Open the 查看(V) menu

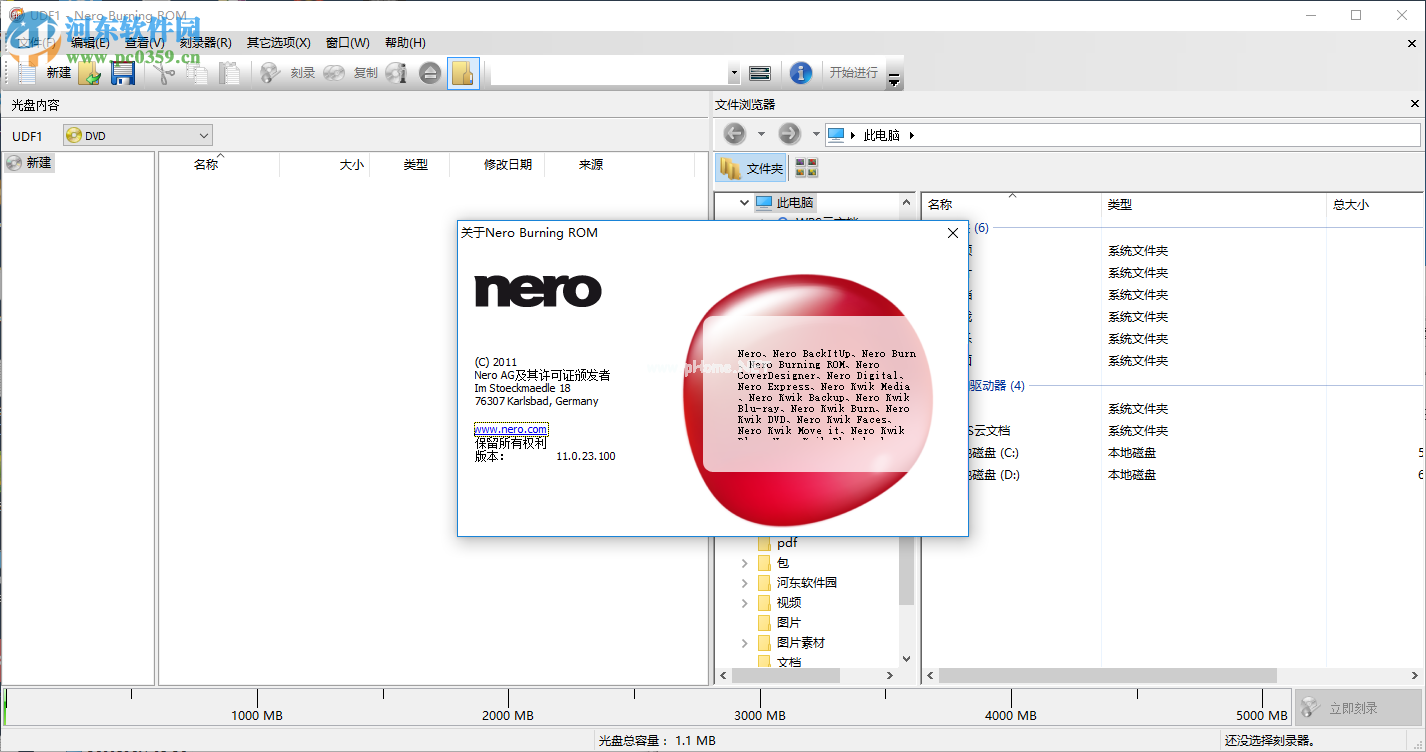pyautogui.click(x=145, y=43)
